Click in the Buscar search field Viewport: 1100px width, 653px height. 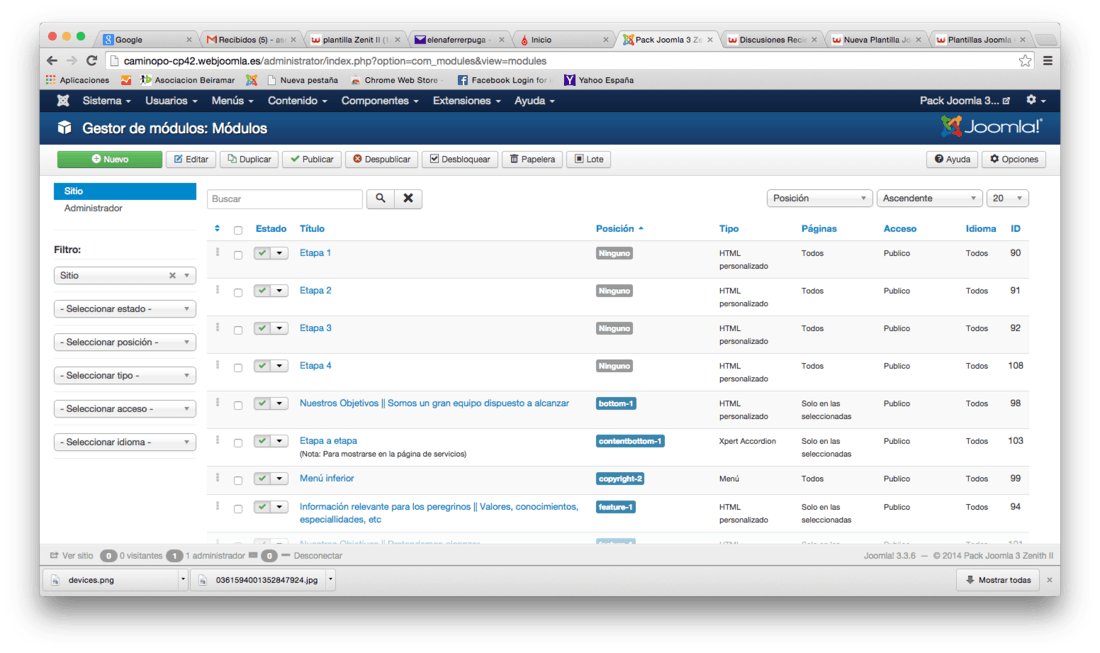pyautogui.click(x=285, y=198)
